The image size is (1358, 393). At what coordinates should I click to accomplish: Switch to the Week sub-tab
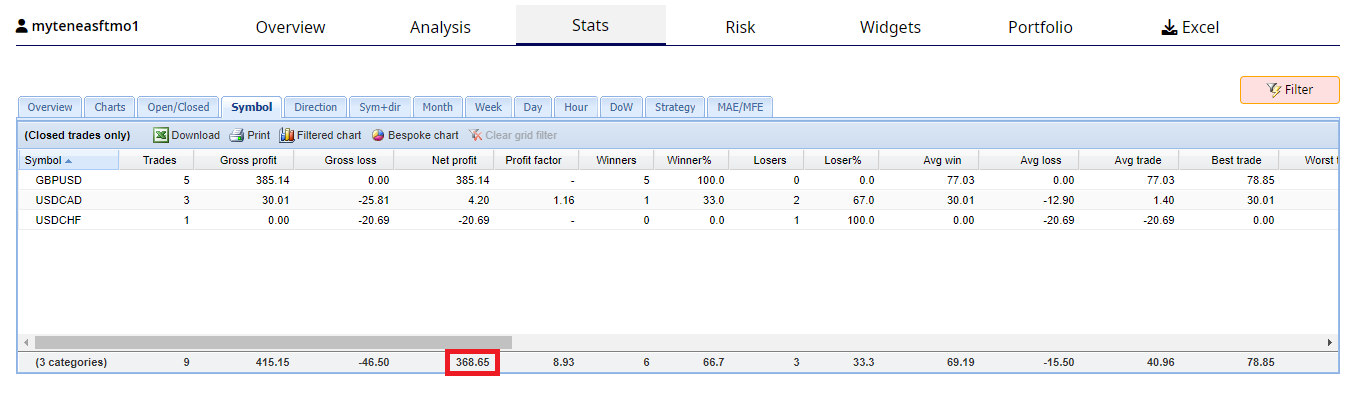(488, 107)
